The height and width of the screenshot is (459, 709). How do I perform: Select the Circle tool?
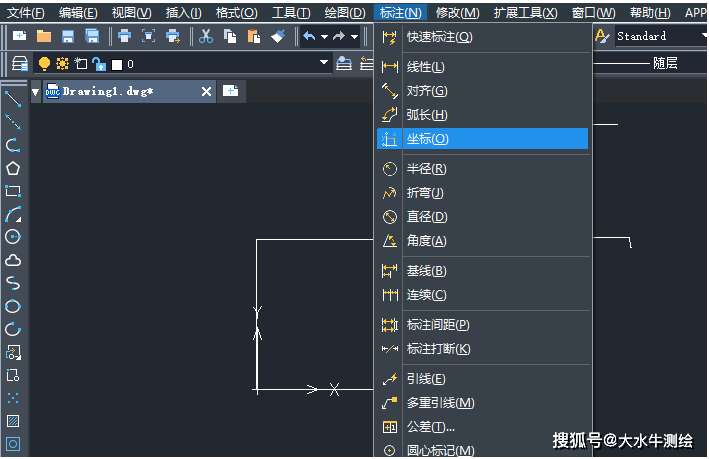(x=13, y=237)
